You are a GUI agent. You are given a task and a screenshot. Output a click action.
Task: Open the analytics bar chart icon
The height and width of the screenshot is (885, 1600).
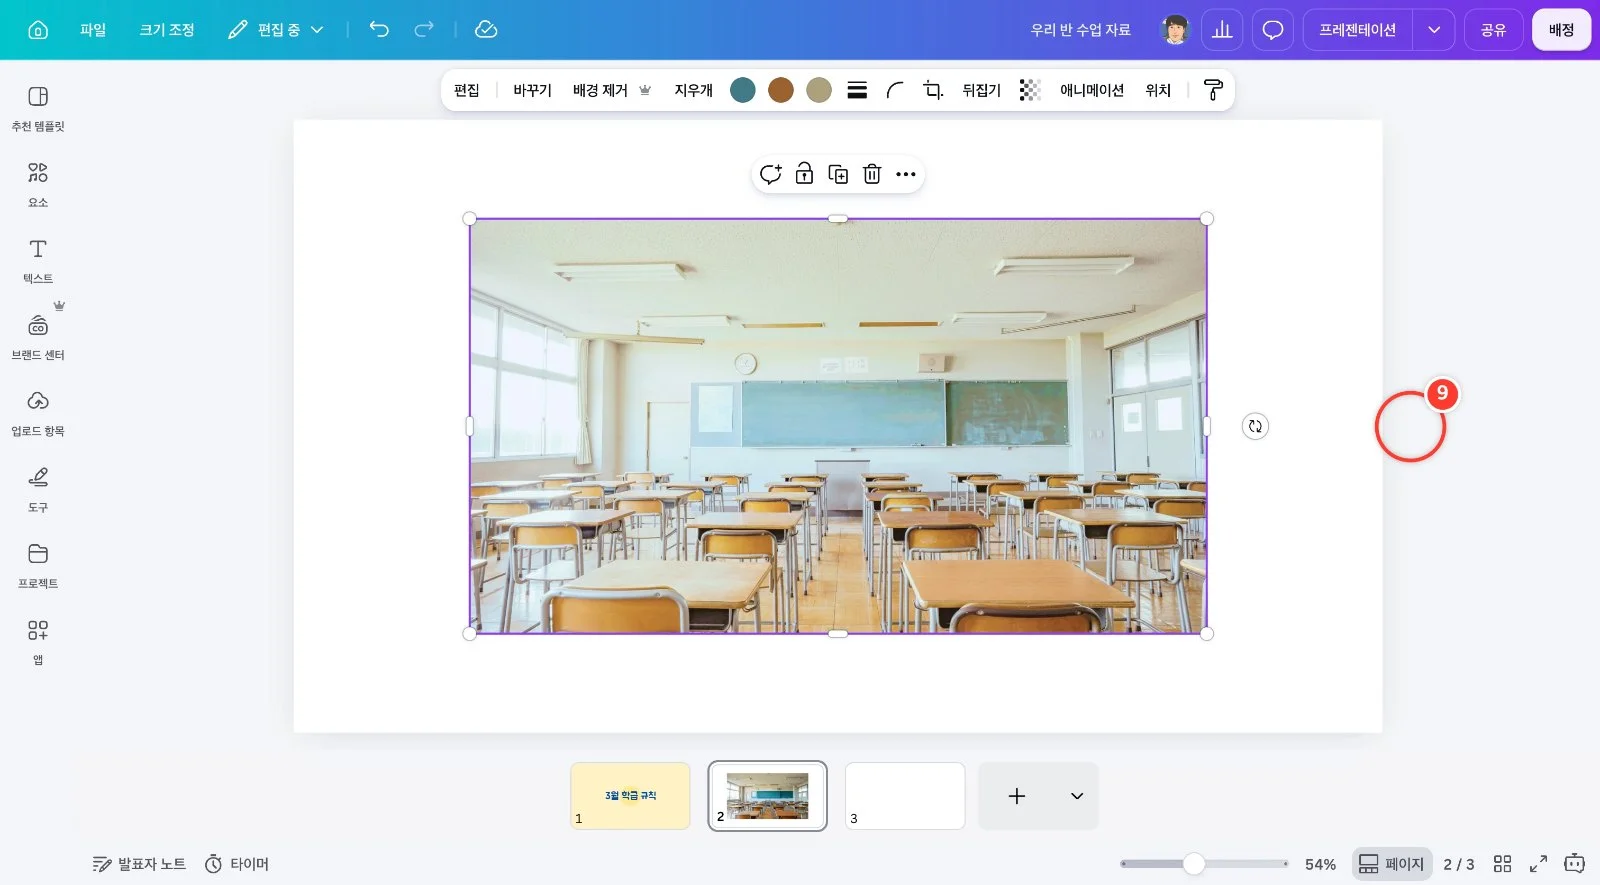tap(1222, 30)
